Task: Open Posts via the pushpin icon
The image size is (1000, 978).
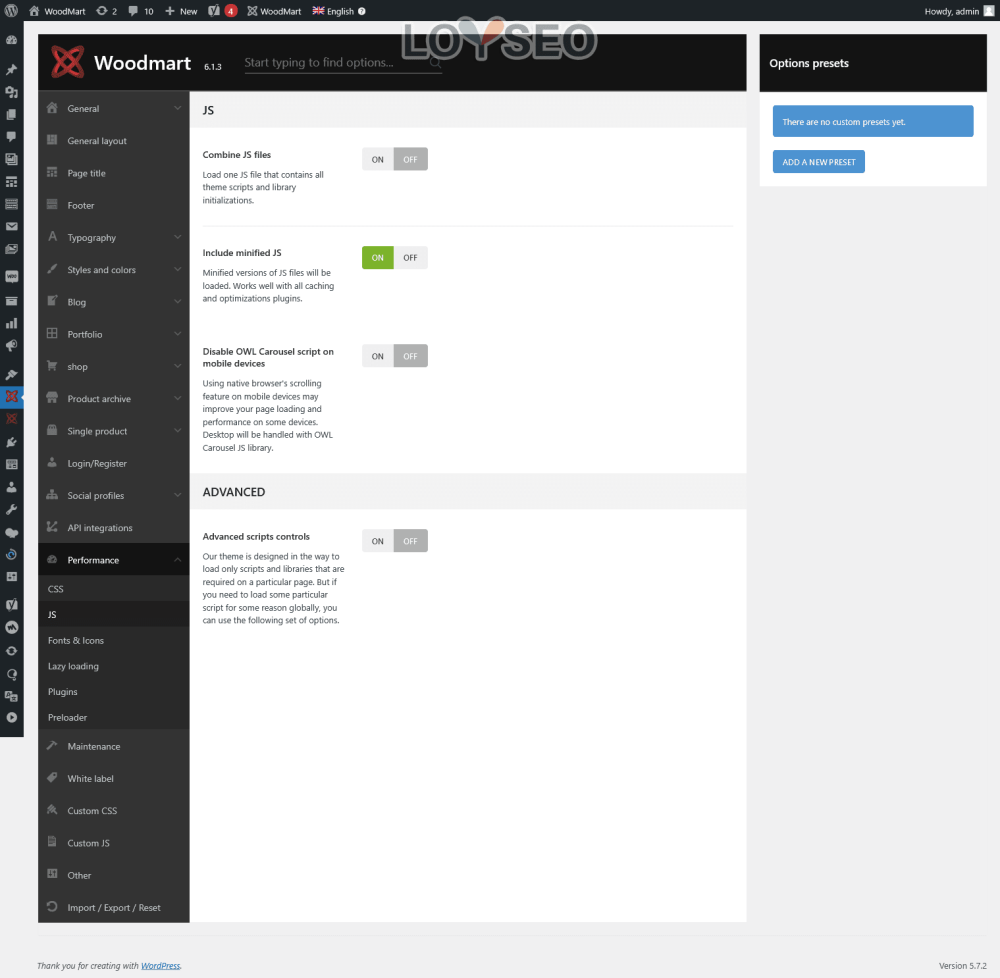Action: [x=11, y=69]
